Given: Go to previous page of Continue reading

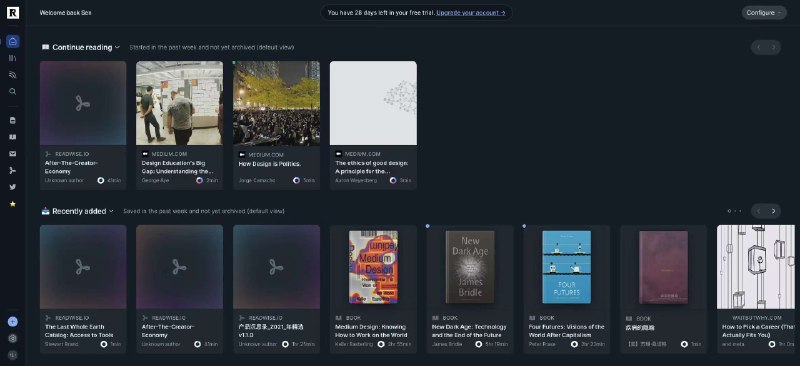Looking at the screenshot, I should click(x=758, y=47).
